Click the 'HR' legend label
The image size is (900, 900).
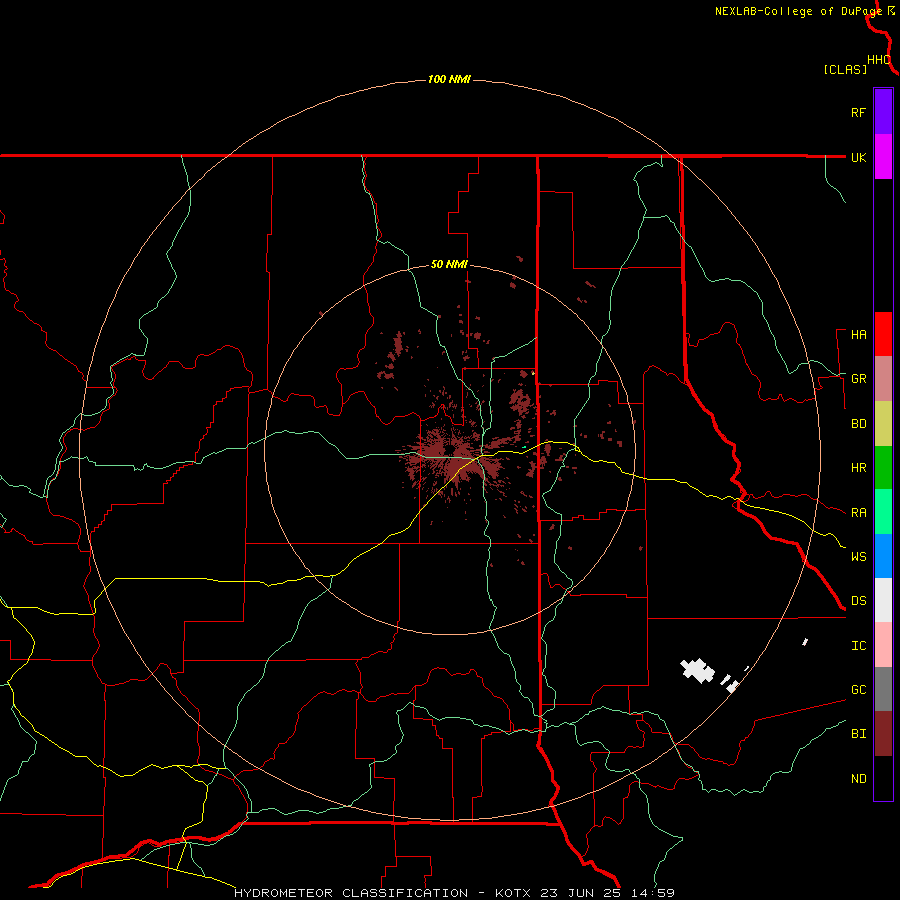tap(858, 468)
